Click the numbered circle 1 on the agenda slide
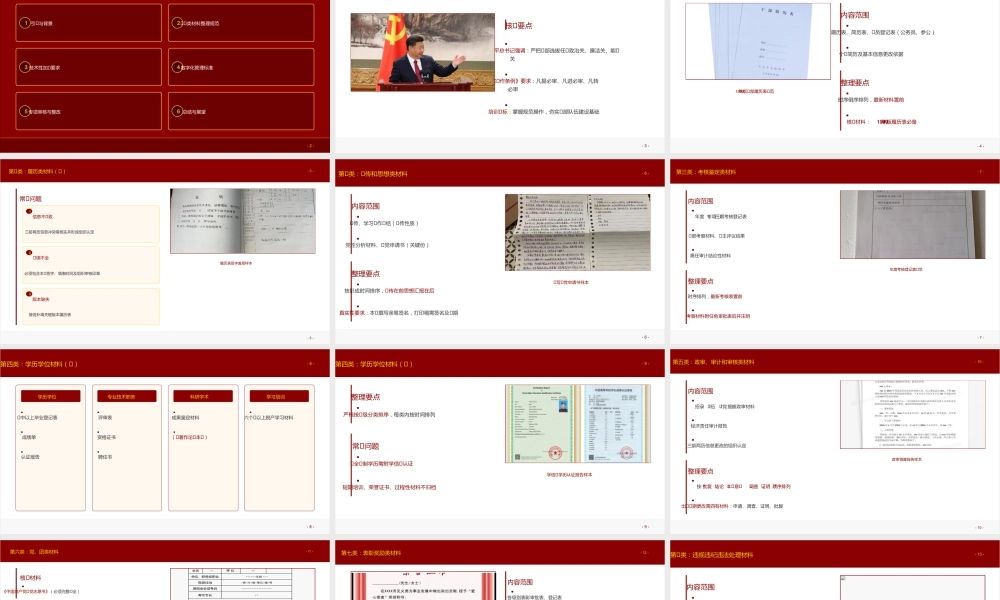The height and width of the screenshot is (600, 1000). [x=24, y=22]
